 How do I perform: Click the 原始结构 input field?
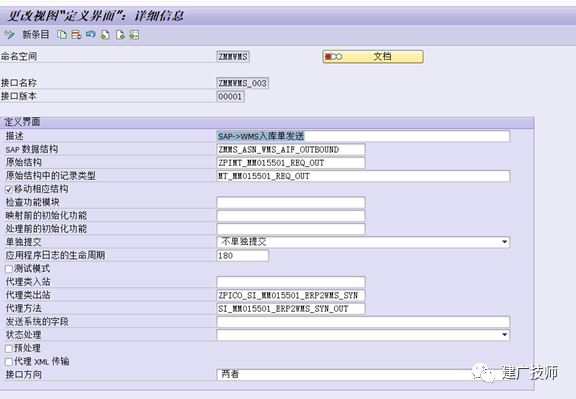[x=291, y=163]
